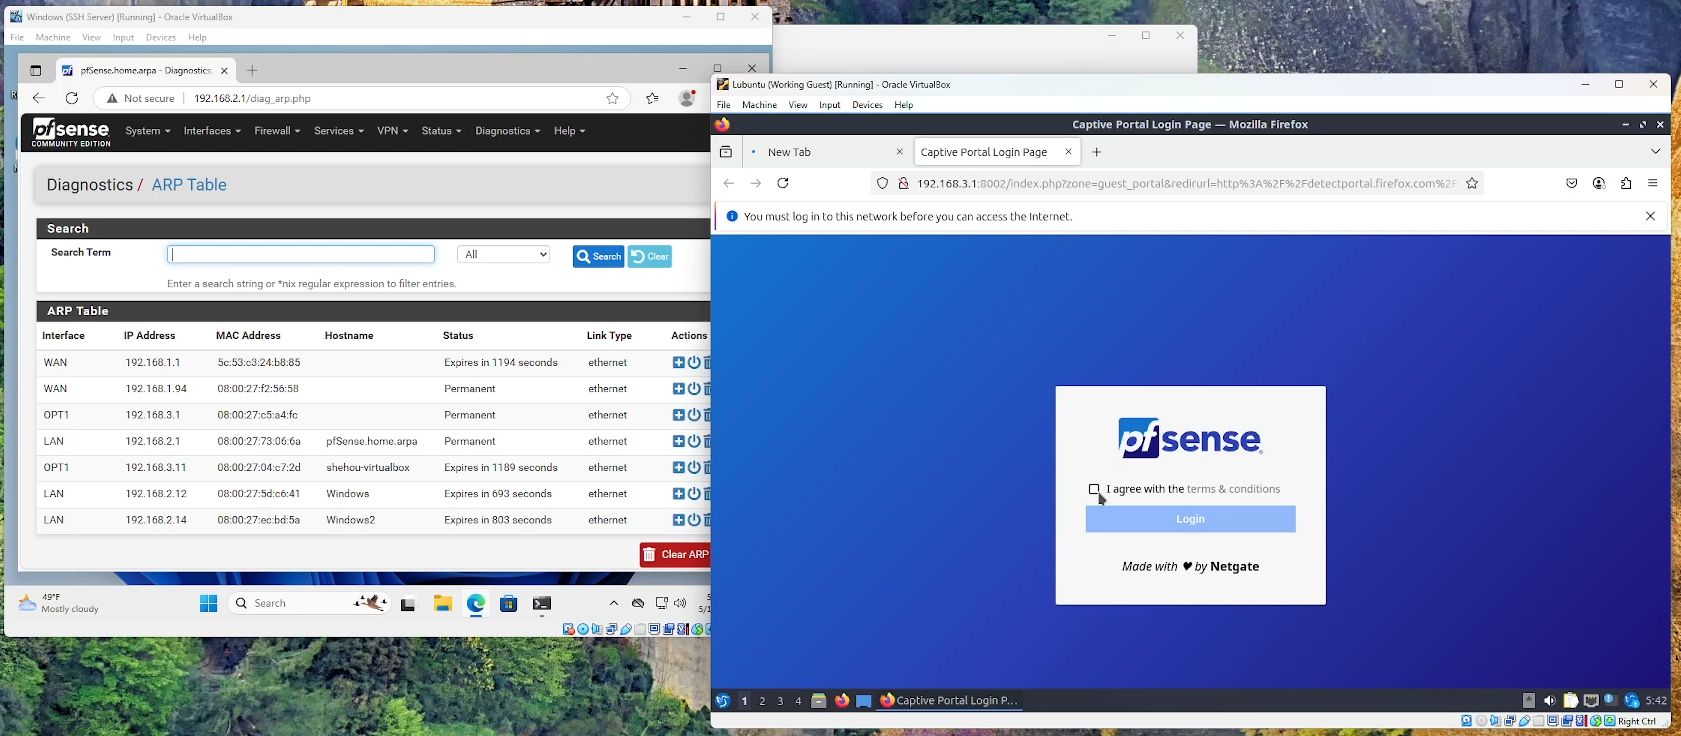Image resolution: width=1681 pixels, height=736 pixels.
Task: Click the red Clear ARP button
Action: (675, 554)
